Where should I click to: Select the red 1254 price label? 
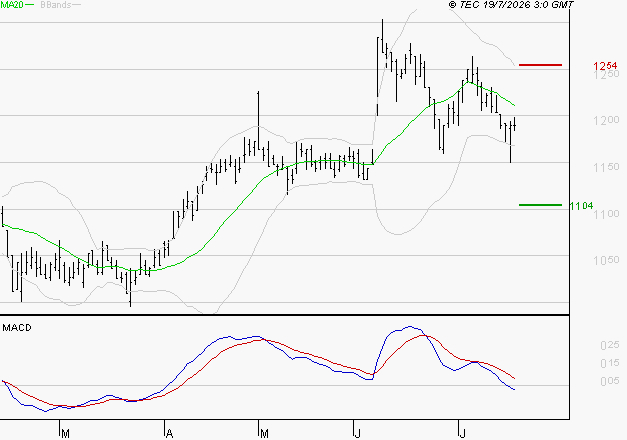605,66
